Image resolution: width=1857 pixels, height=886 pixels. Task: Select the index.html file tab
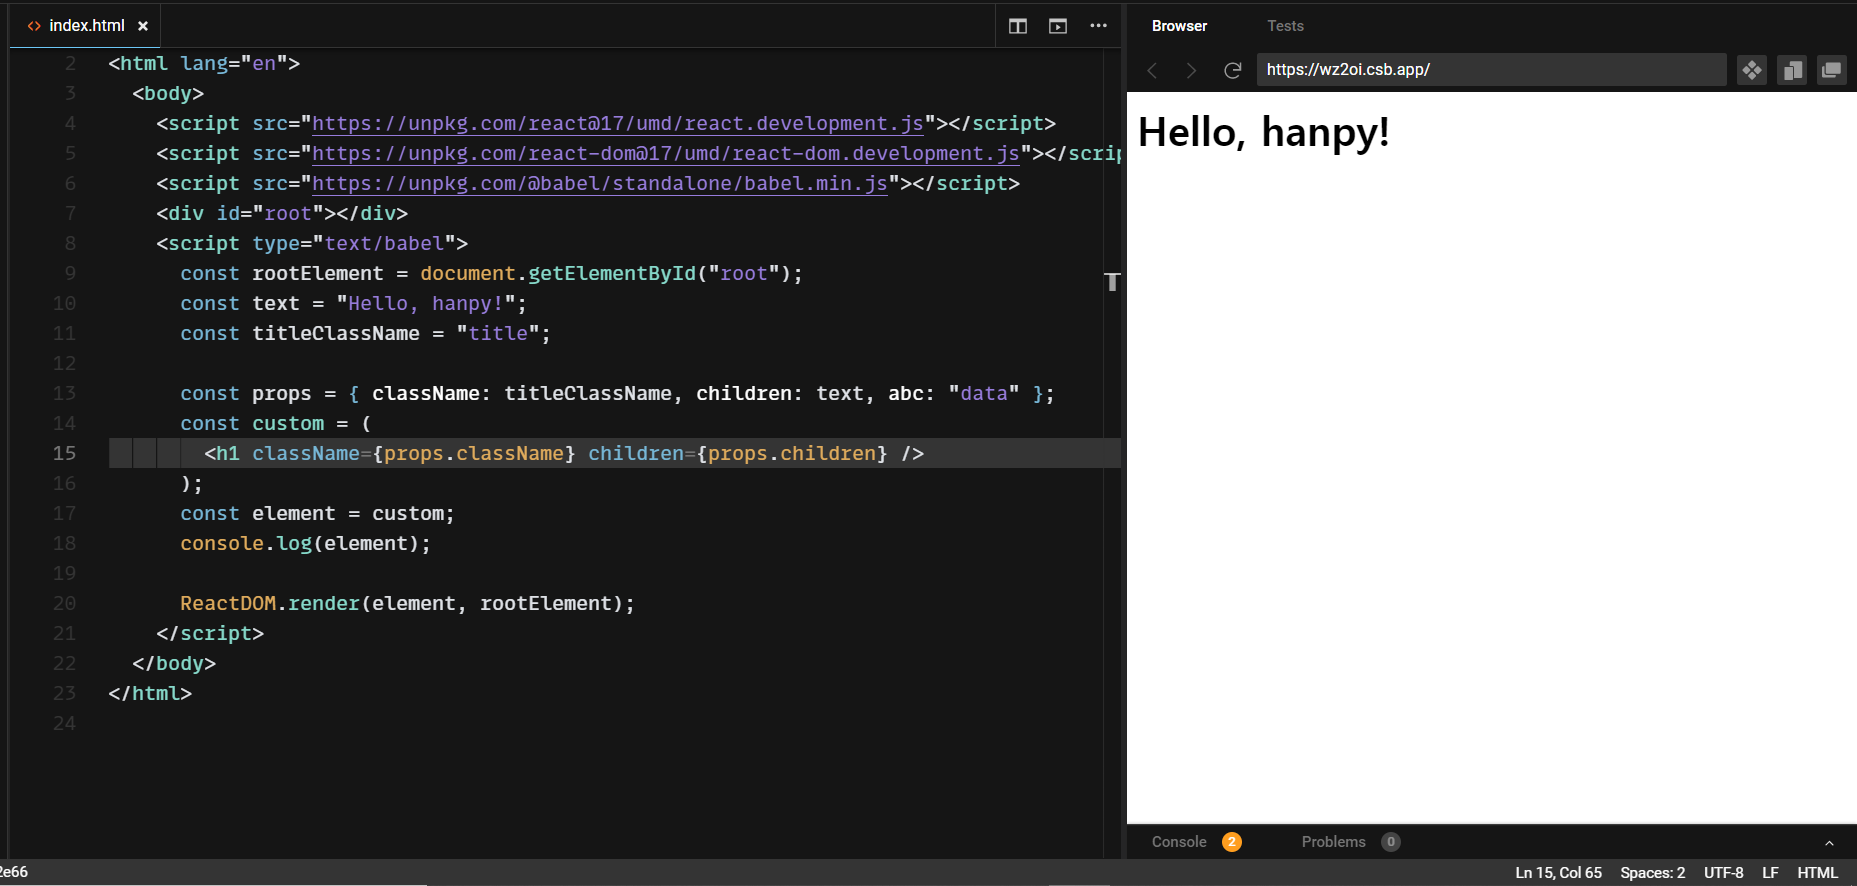(86, 26)
